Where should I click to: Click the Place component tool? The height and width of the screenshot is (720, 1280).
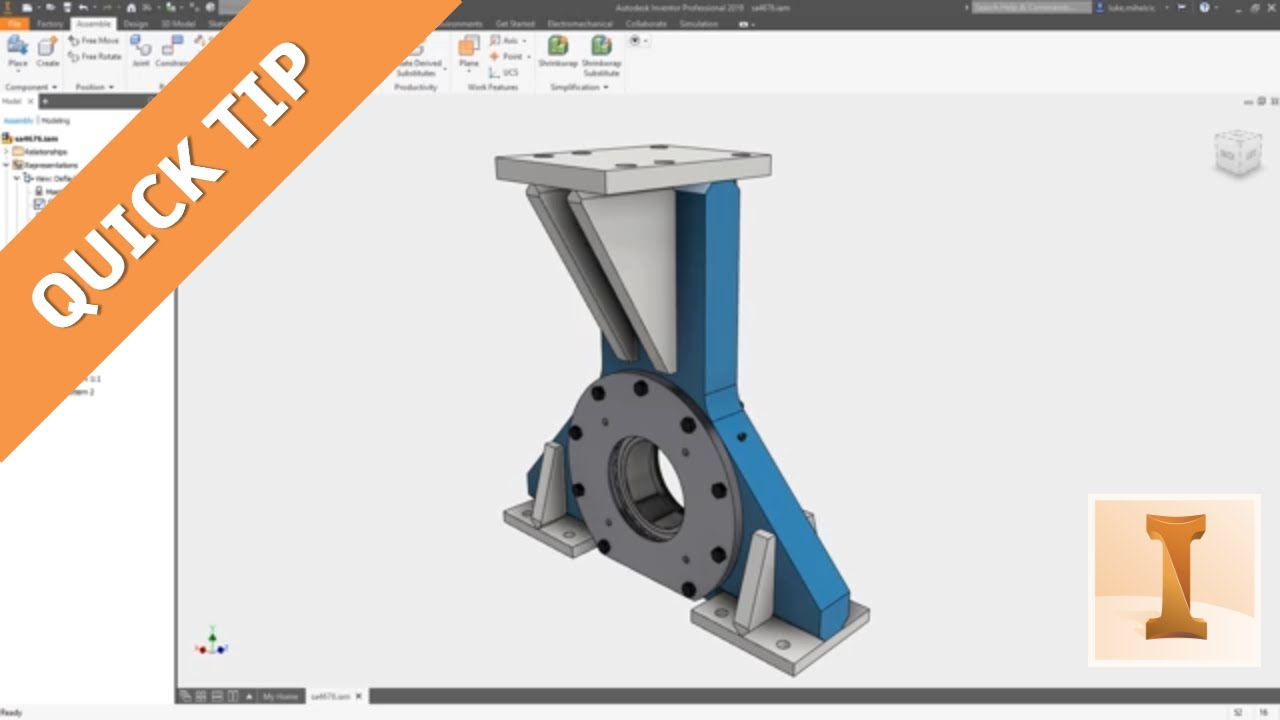point(17,51)
